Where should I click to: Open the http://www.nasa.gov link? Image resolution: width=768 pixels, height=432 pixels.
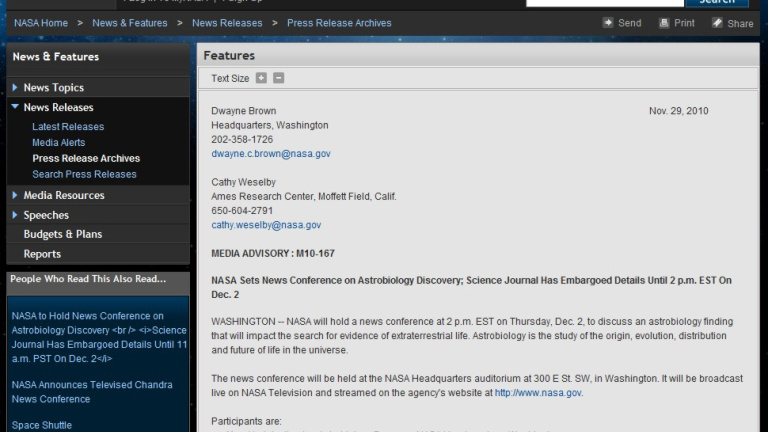pos(538,393)
